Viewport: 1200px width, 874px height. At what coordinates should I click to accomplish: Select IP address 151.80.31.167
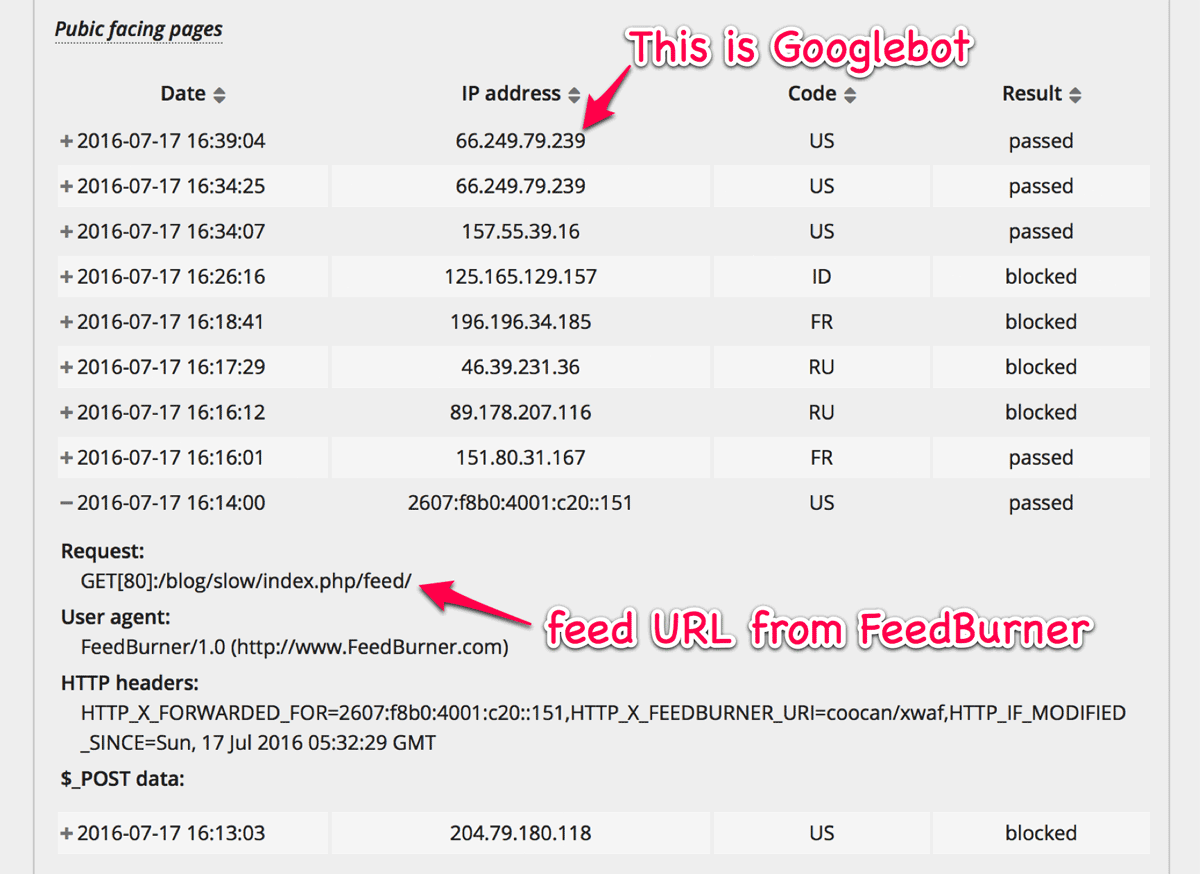(x=520, y=458)
